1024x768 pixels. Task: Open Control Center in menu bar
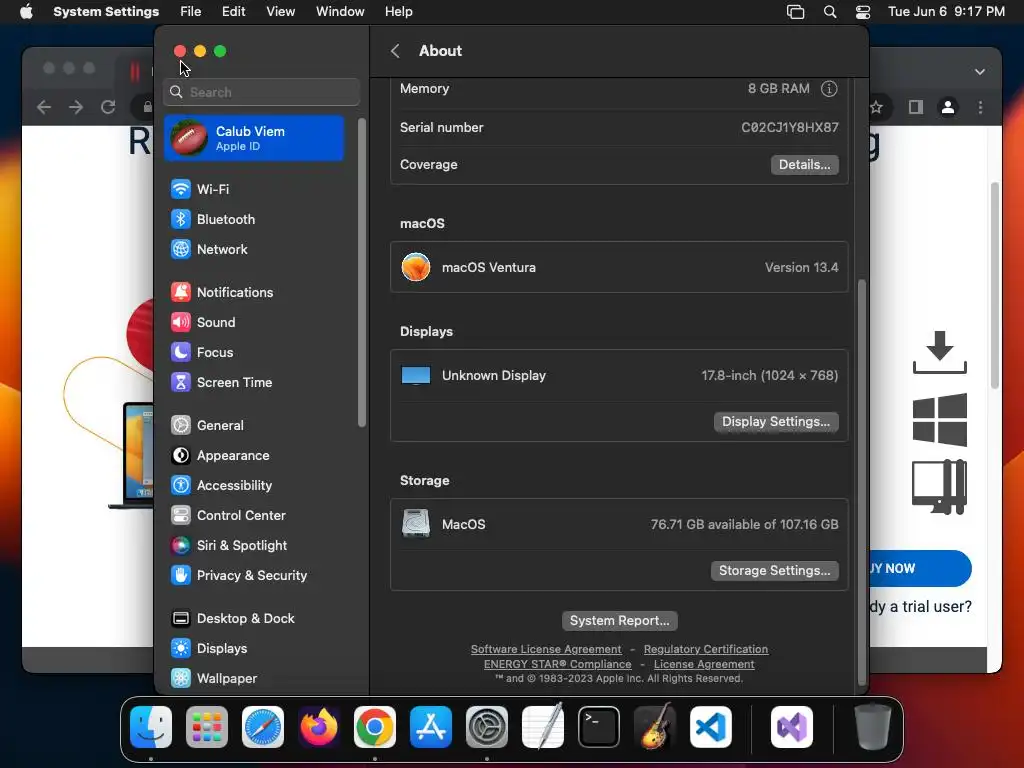pos(863,12)
